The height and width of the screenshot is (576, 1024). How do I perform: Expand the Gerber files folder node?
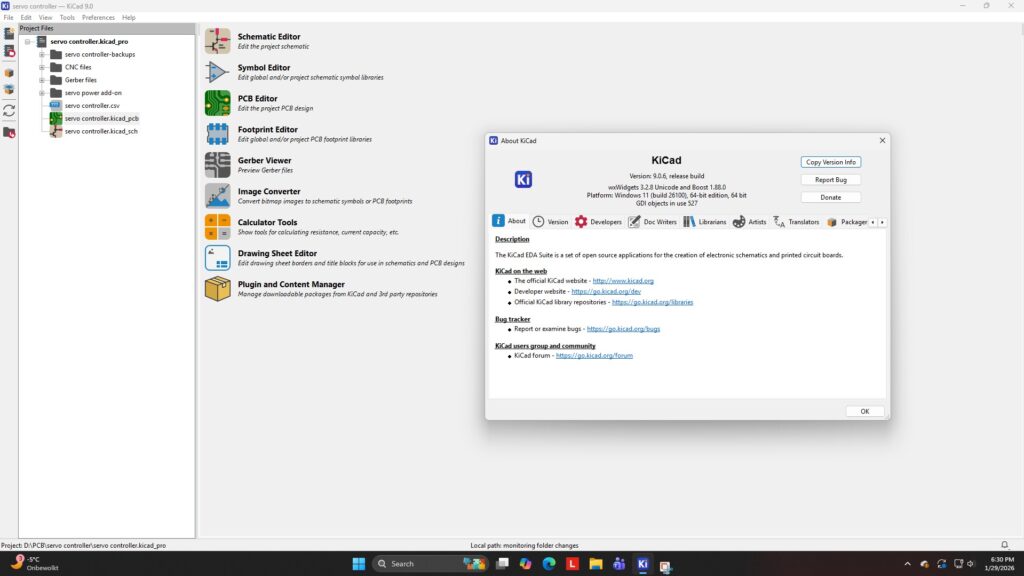(x=42, y=80)
